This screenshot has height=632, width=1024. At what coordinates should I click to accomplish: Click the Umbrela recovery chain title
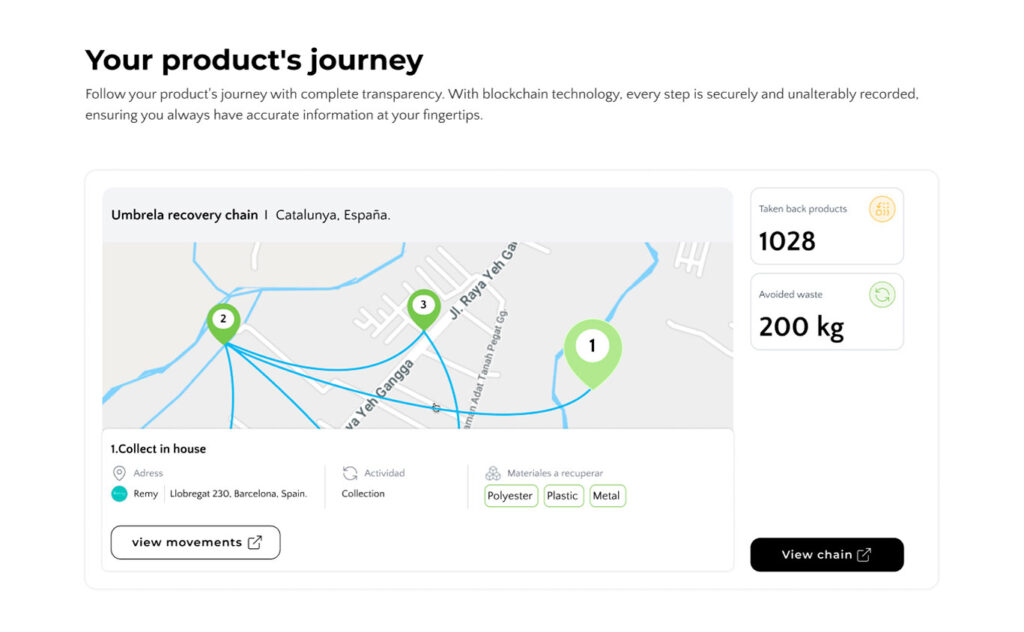184,215
